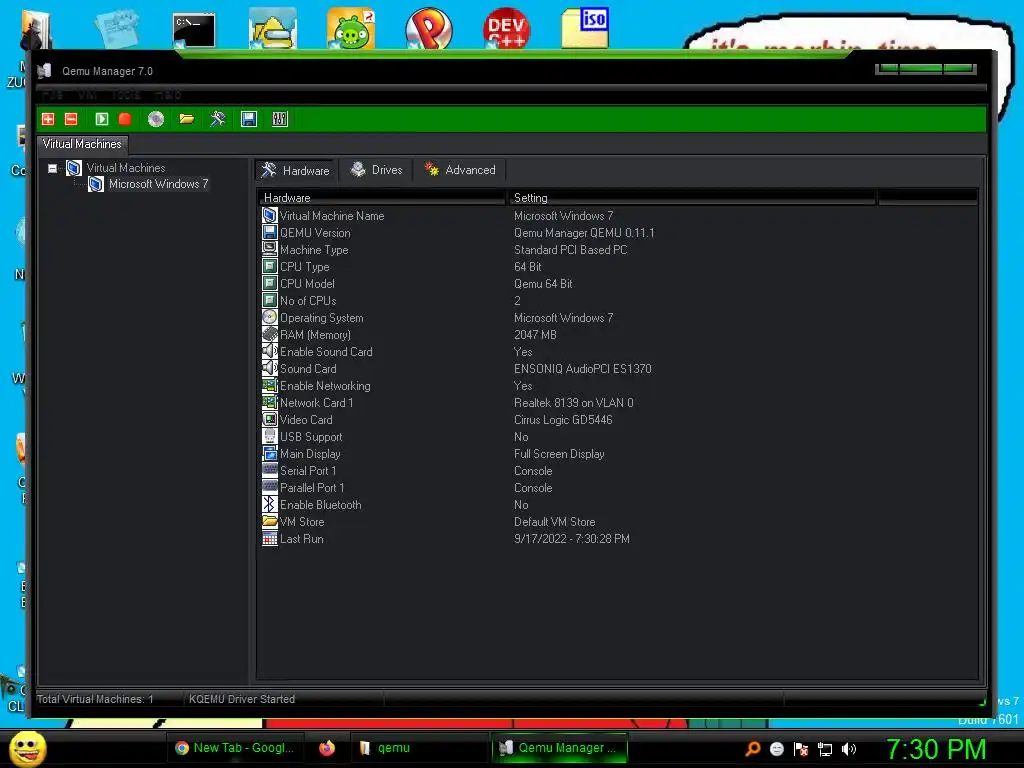Viewport: 1024px width, 768px height.
Task: Select Virtual Machines root tree item
Action: click(x=125, y=168)
